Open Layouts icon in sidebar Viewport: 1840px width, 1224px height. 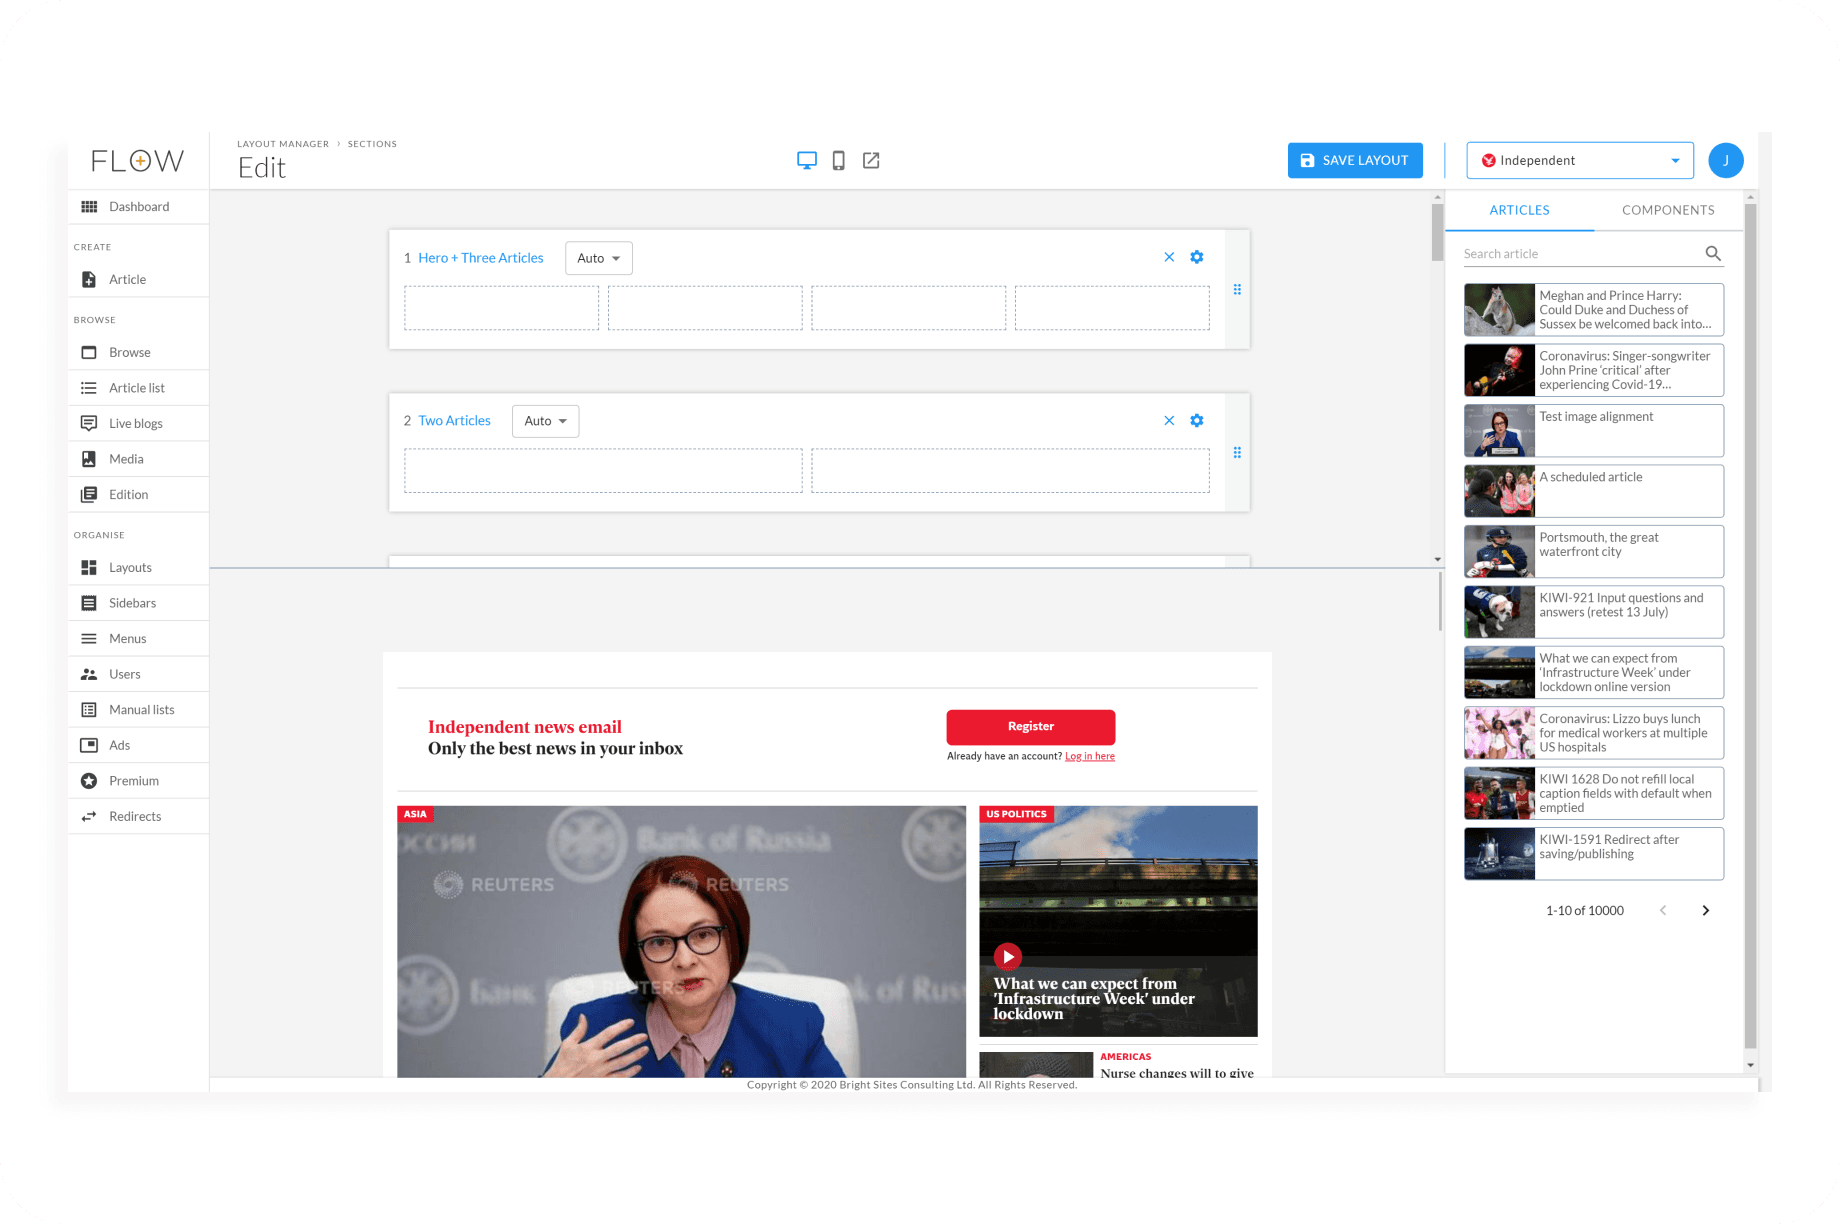coord(89,567)
